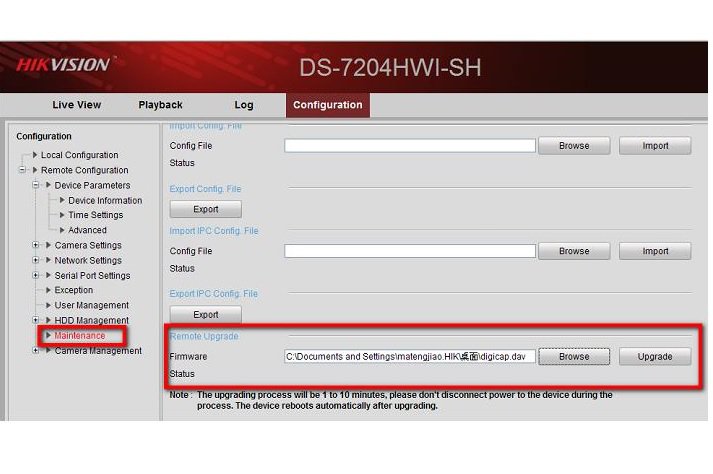Click the Import IPC Config. File heading

pos(214,231)
